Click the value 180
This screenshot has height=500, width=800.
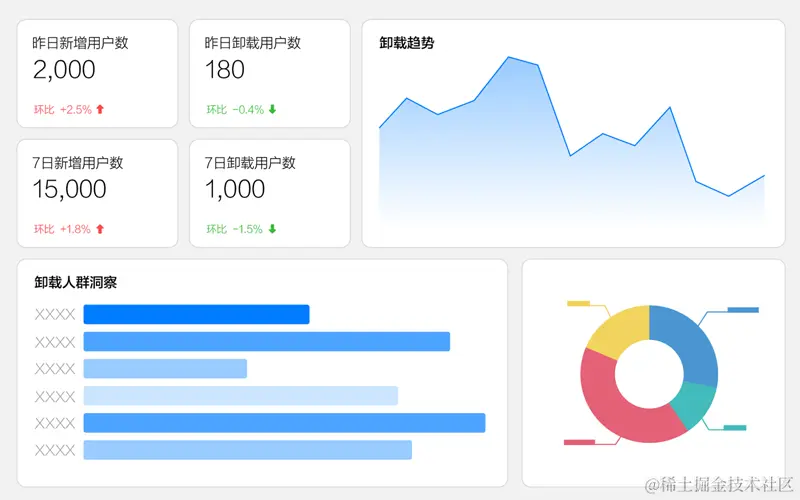coord(225,70)
